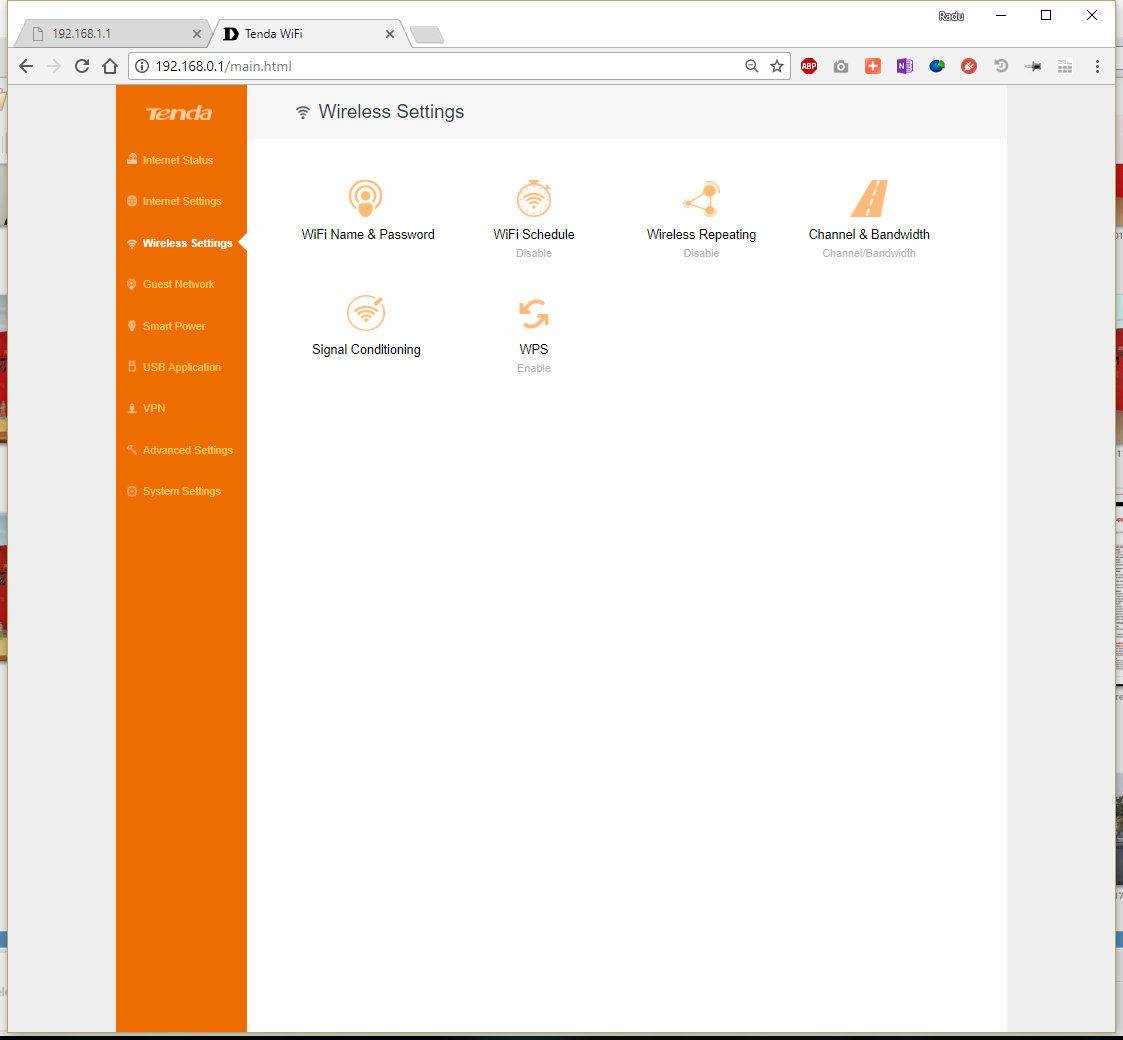
Task: Click the Enable status under WPS
Action: click(534, 368)
